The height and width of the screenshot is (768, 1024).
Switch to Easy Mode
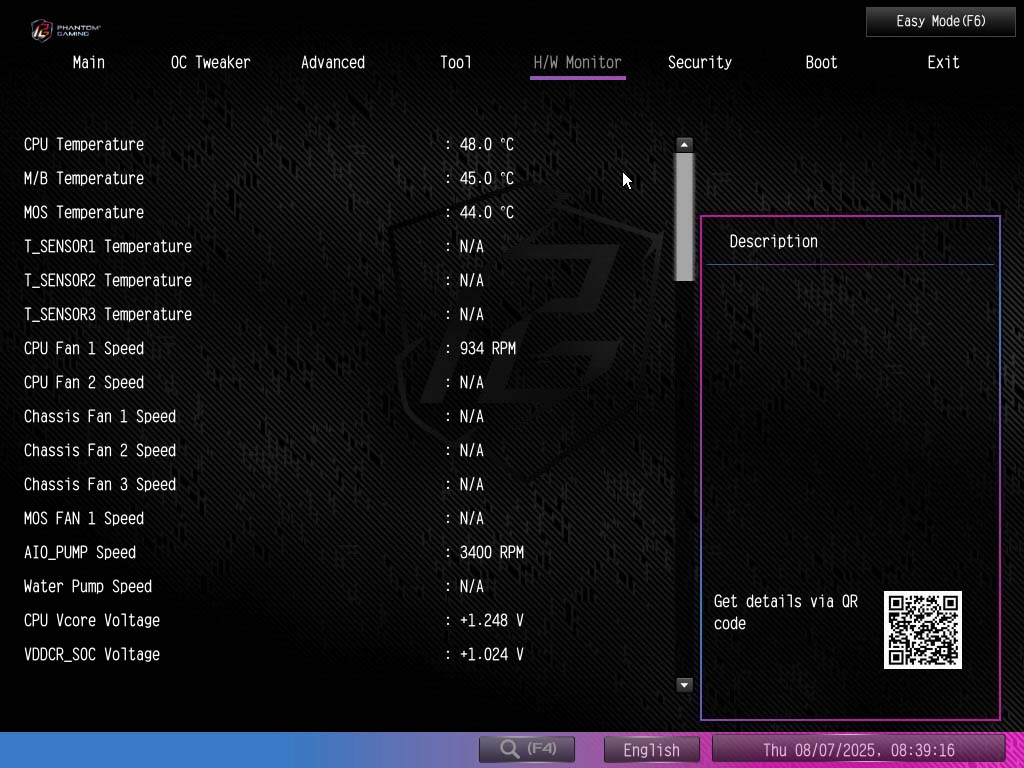click(x=940, y=21)
